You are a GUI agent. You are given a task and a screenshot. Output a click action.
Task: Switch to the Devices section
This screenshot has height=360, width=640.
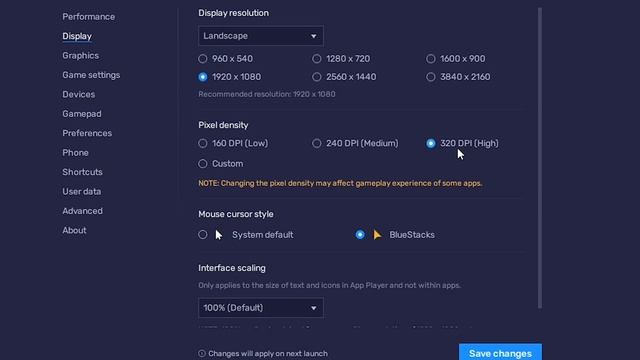tap(78, 94)
